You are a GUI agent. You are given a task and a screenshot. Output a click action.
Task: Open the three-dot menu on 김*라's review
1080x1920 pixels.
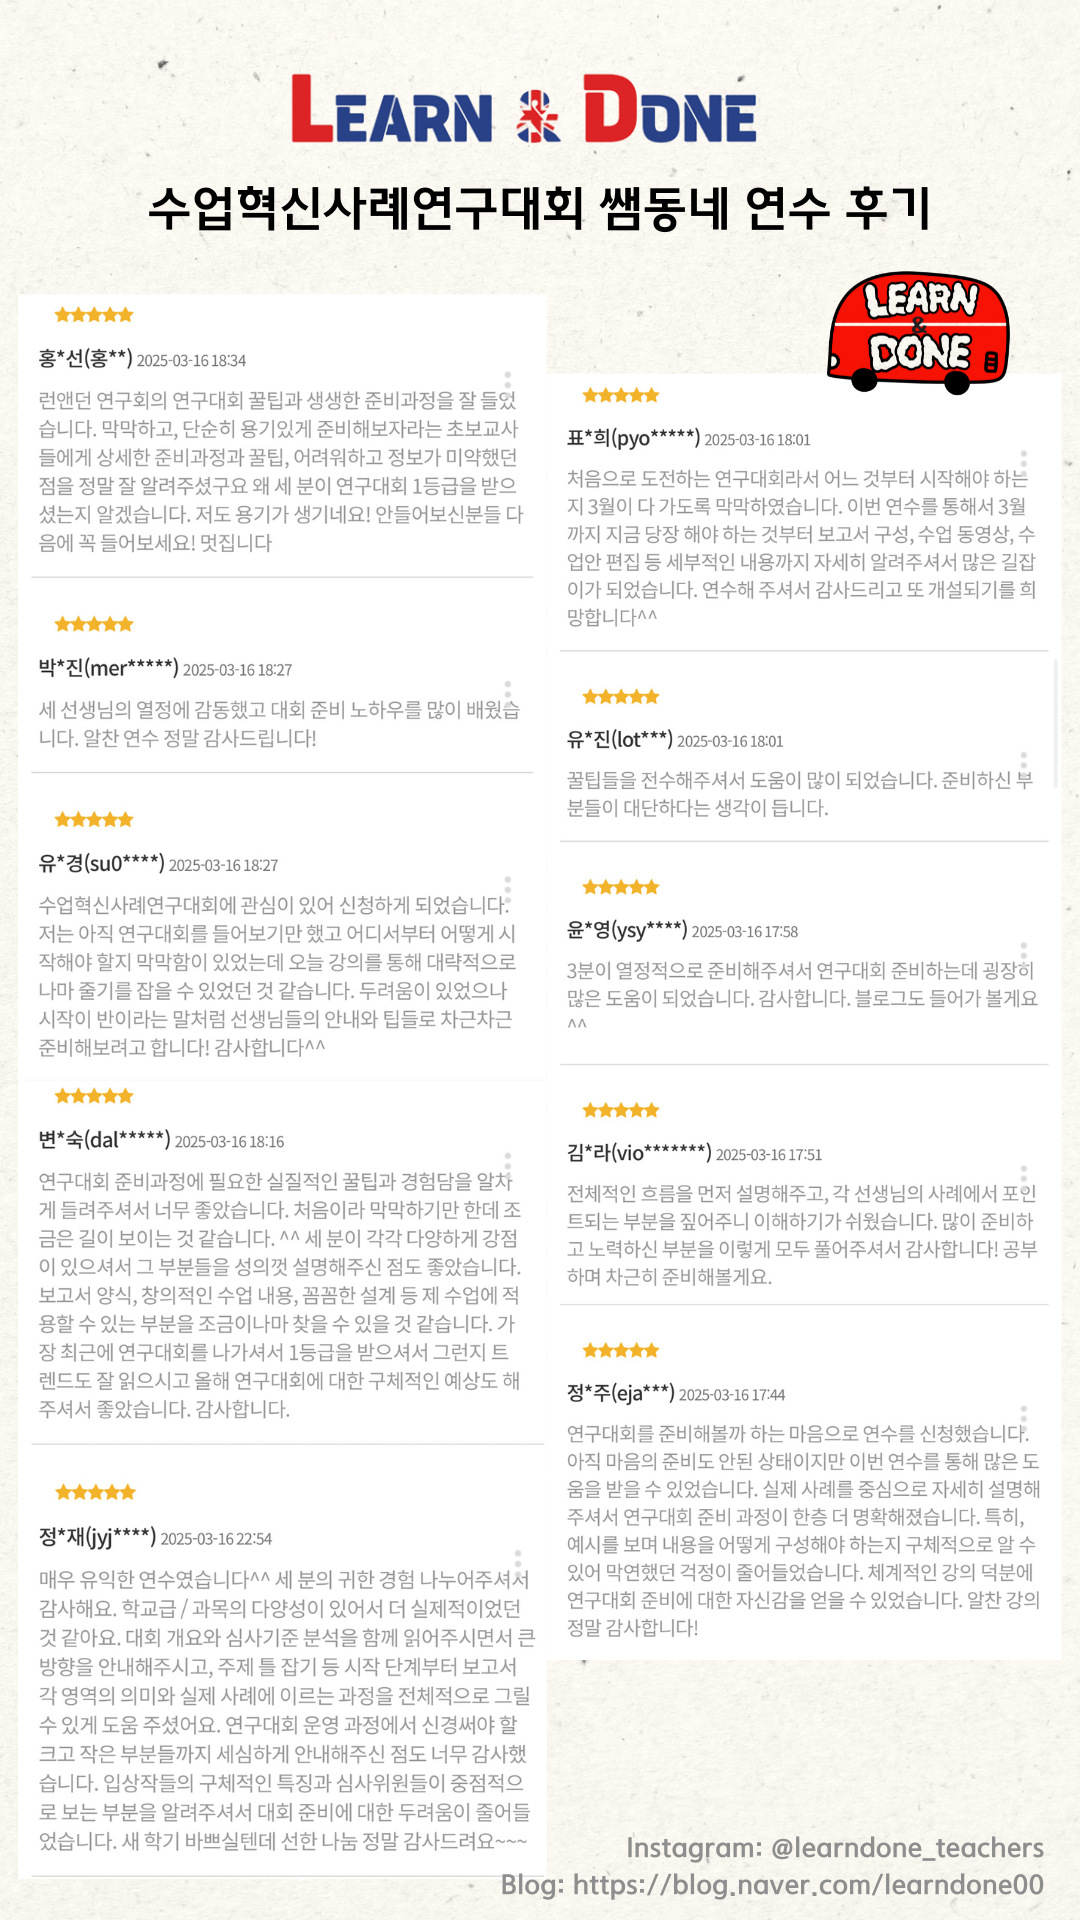(1024, 1174)
